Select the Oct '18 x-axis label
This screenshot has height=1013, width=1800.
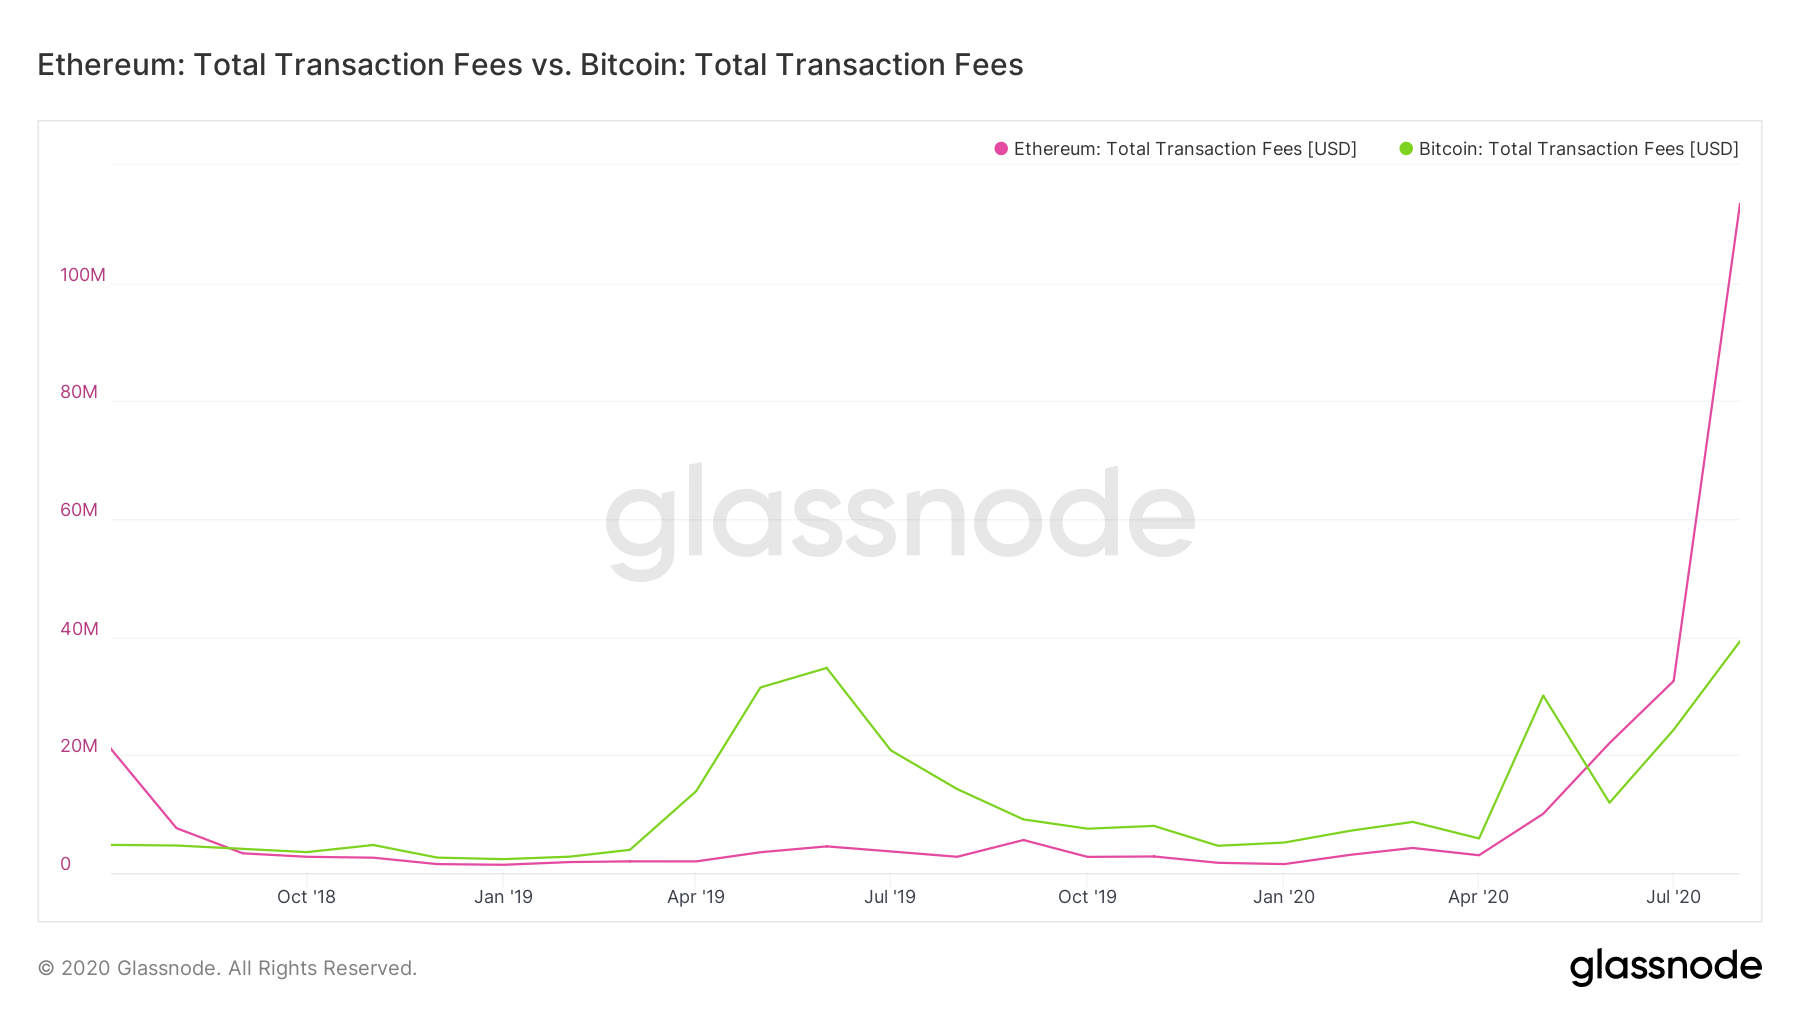[x=306, y=897]
